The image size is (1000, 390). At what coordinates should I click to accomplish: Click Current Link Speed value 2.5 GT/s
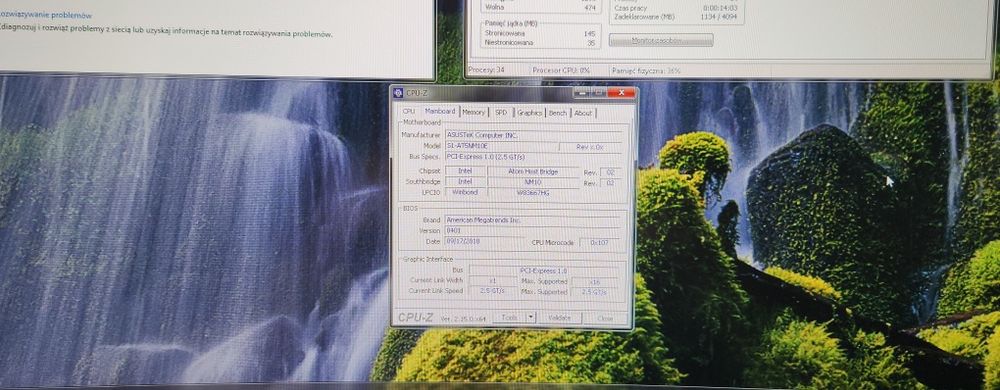[x=493, y=291]
